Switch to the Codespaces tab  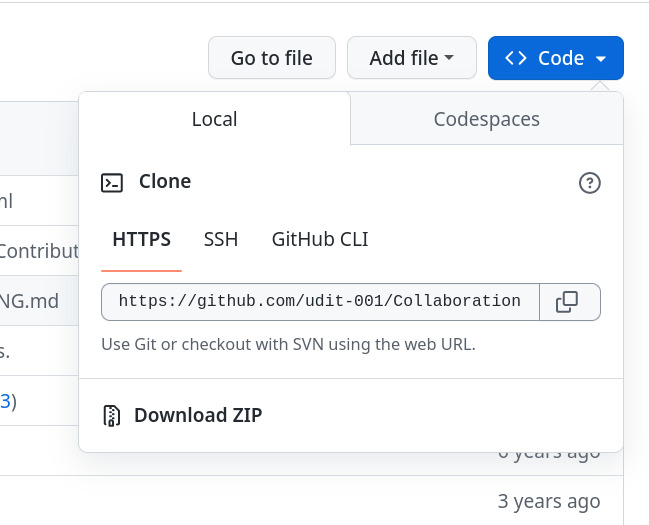click(x=487, y=119)
